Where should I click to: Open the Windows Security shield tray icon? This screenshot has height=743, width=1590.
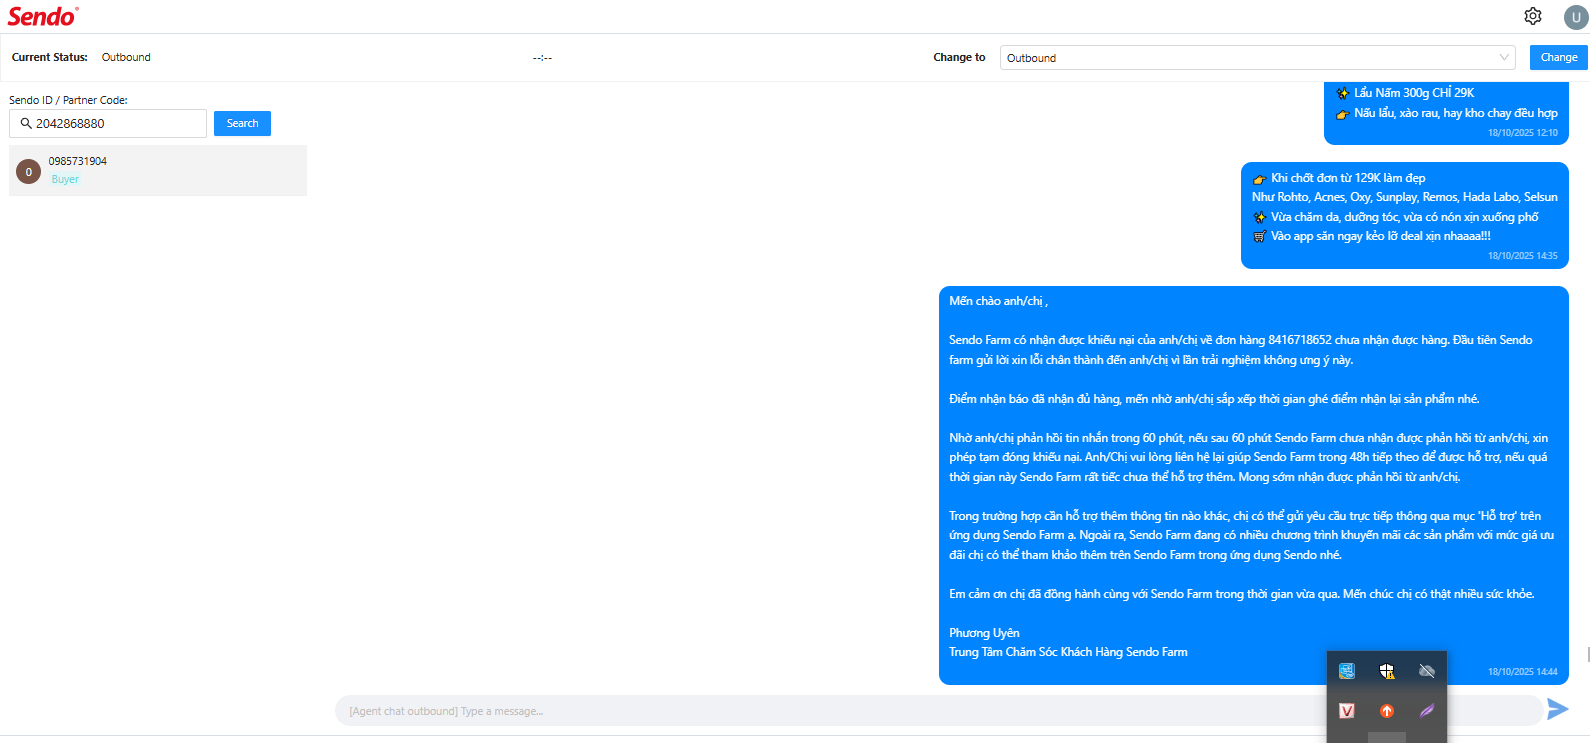pos(1387,671)
